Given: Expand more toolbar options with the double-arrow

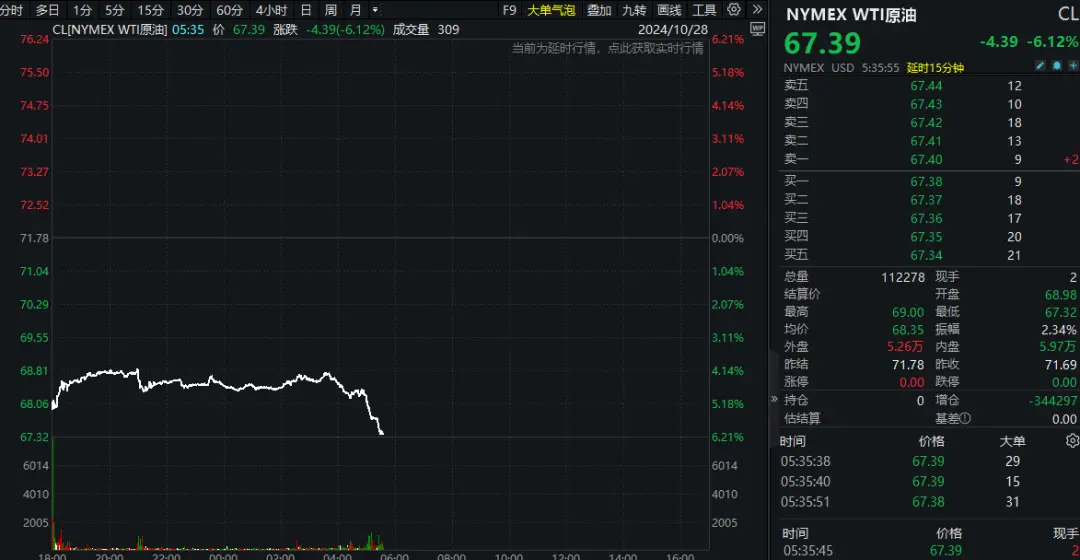Looking at the screenshot, I should pyautogui.click(x=758, y=10).
